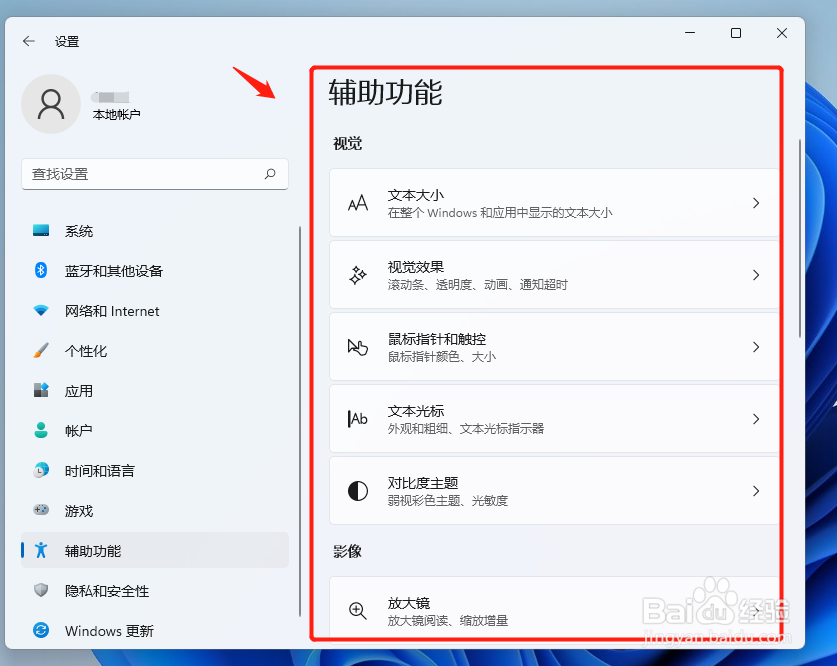Open the 应用 category
The image size is (837, 666).
(x=155, y=391)
